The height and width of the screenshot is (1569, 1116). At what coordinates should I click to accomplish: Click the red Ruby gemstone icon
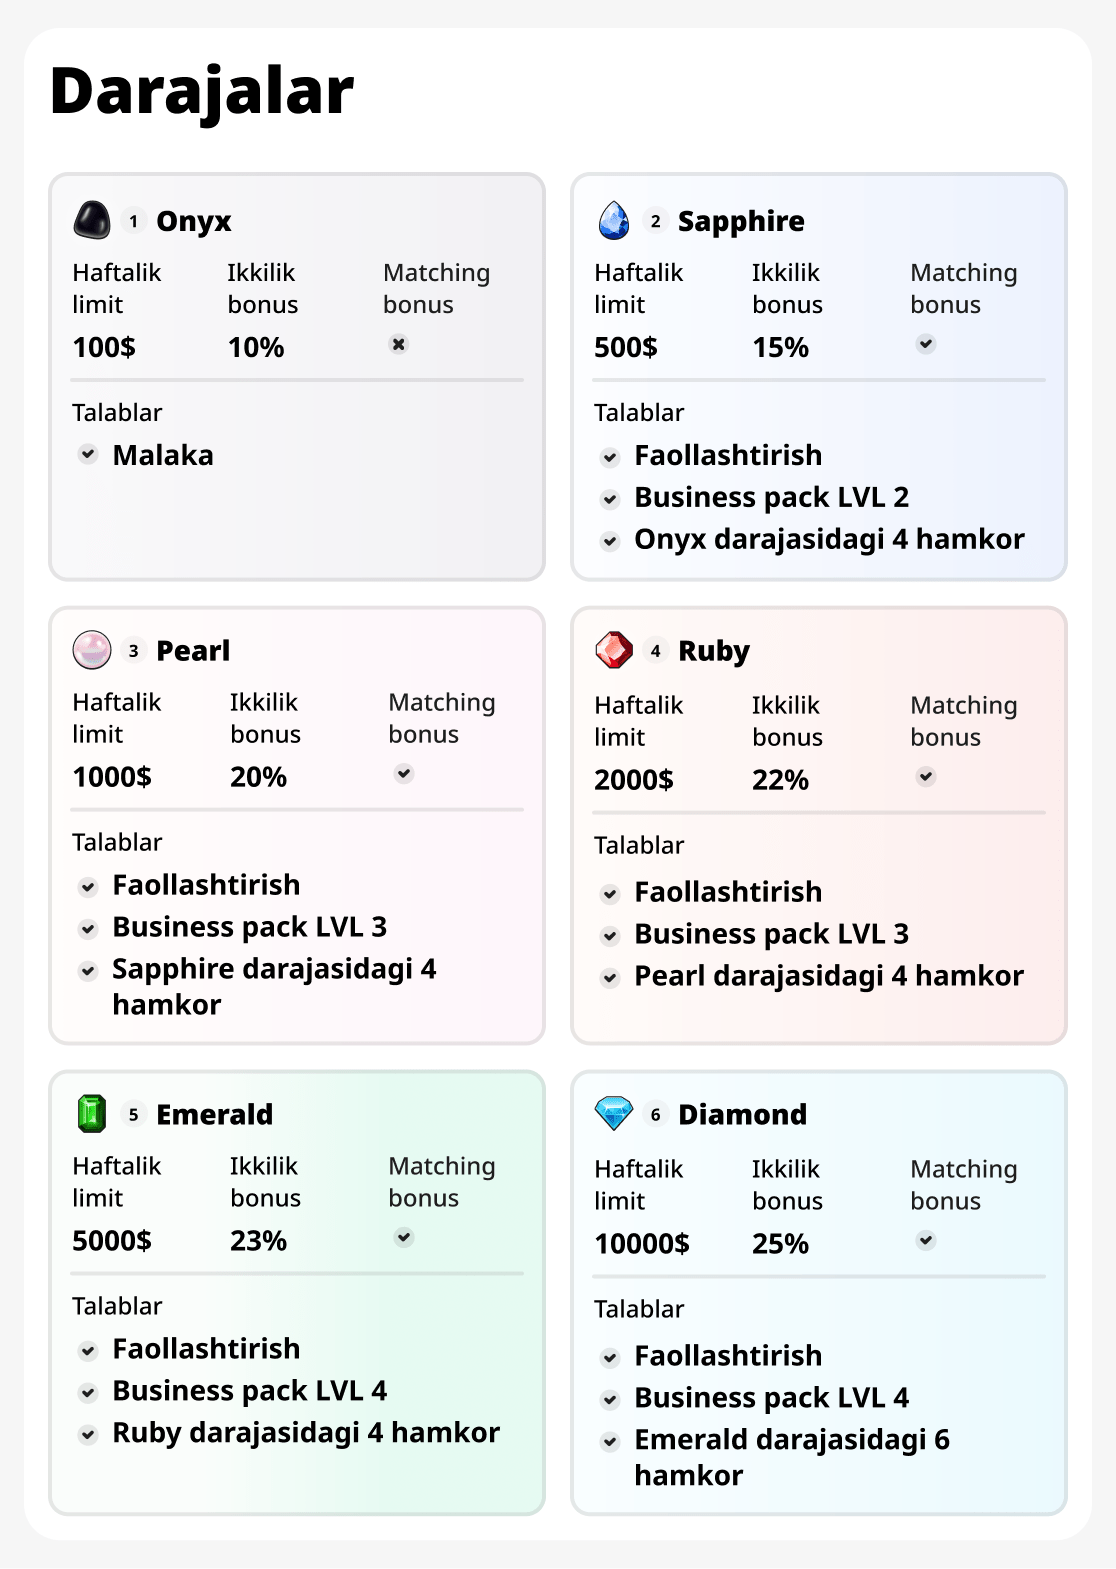tap(614, 650)
